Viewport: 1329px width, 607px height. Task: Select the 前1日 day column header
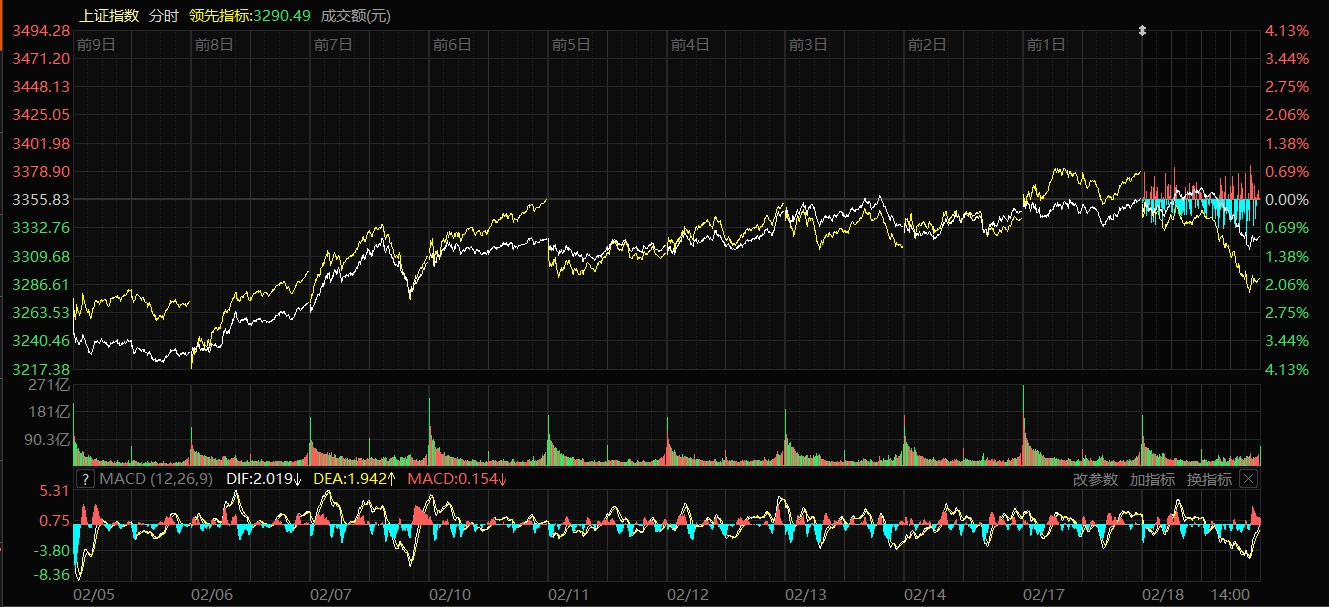click(1046, 44)
